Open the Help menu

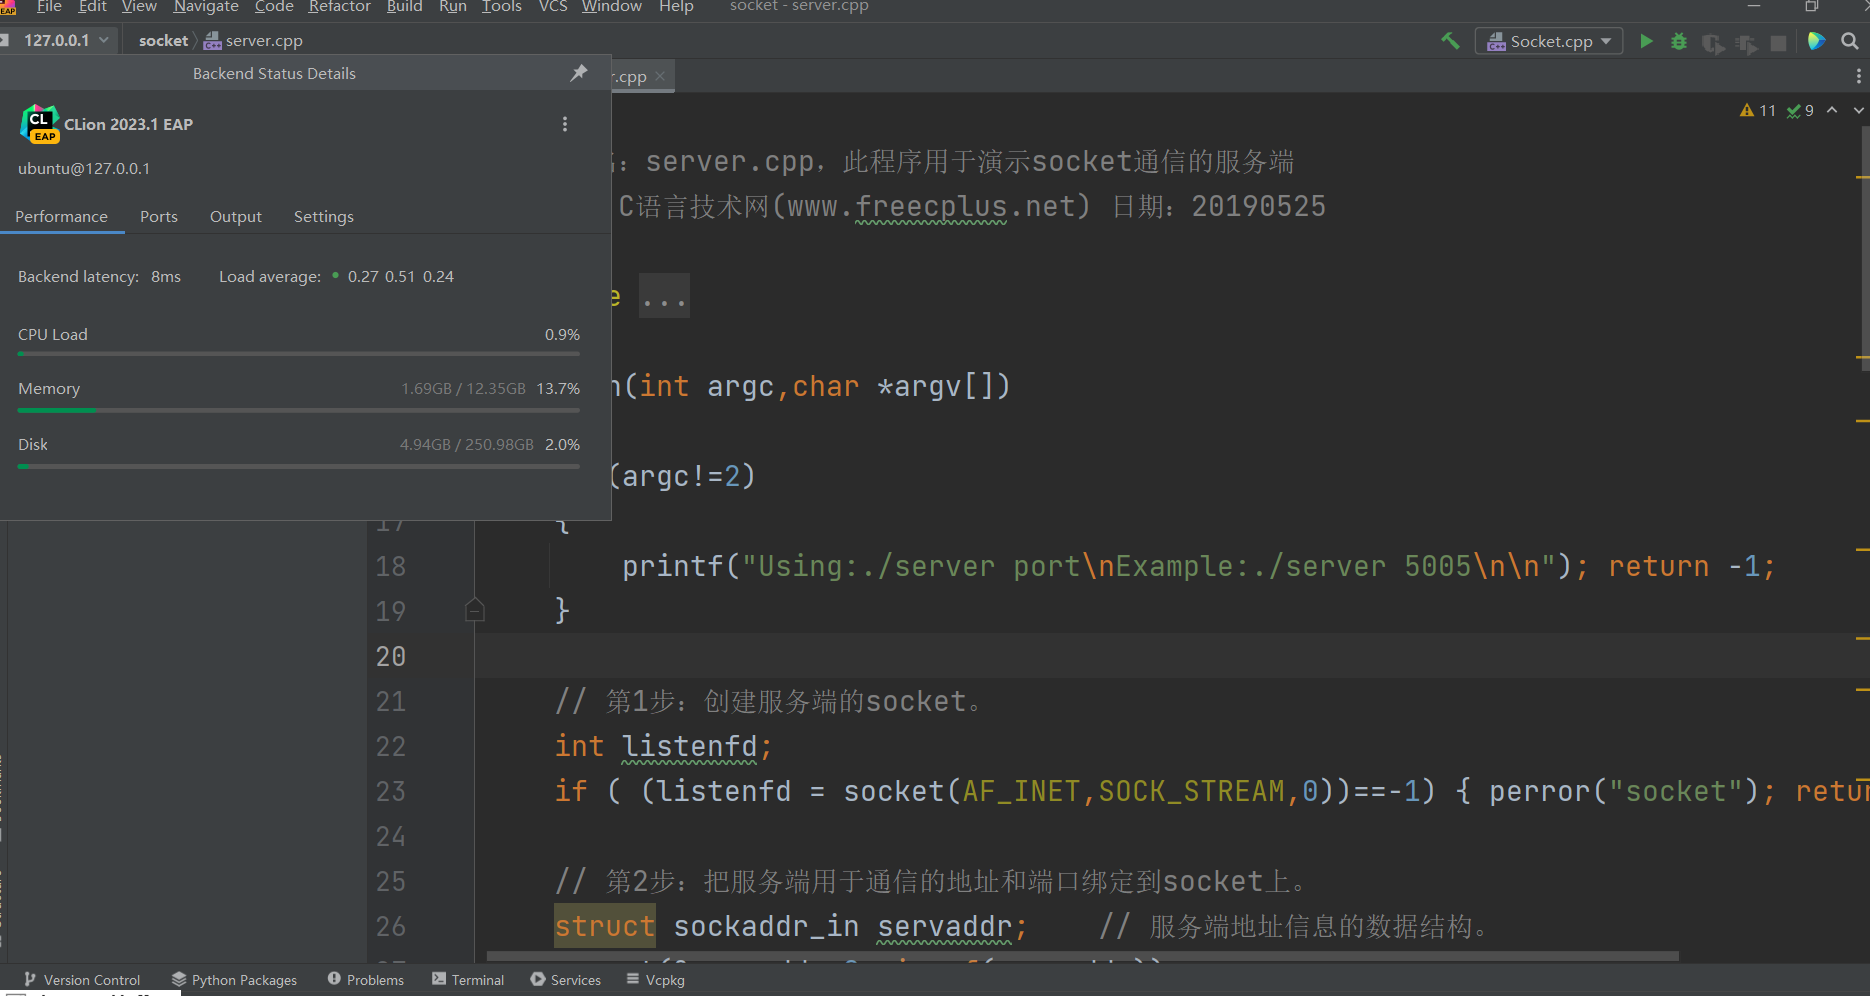point(676,7)
